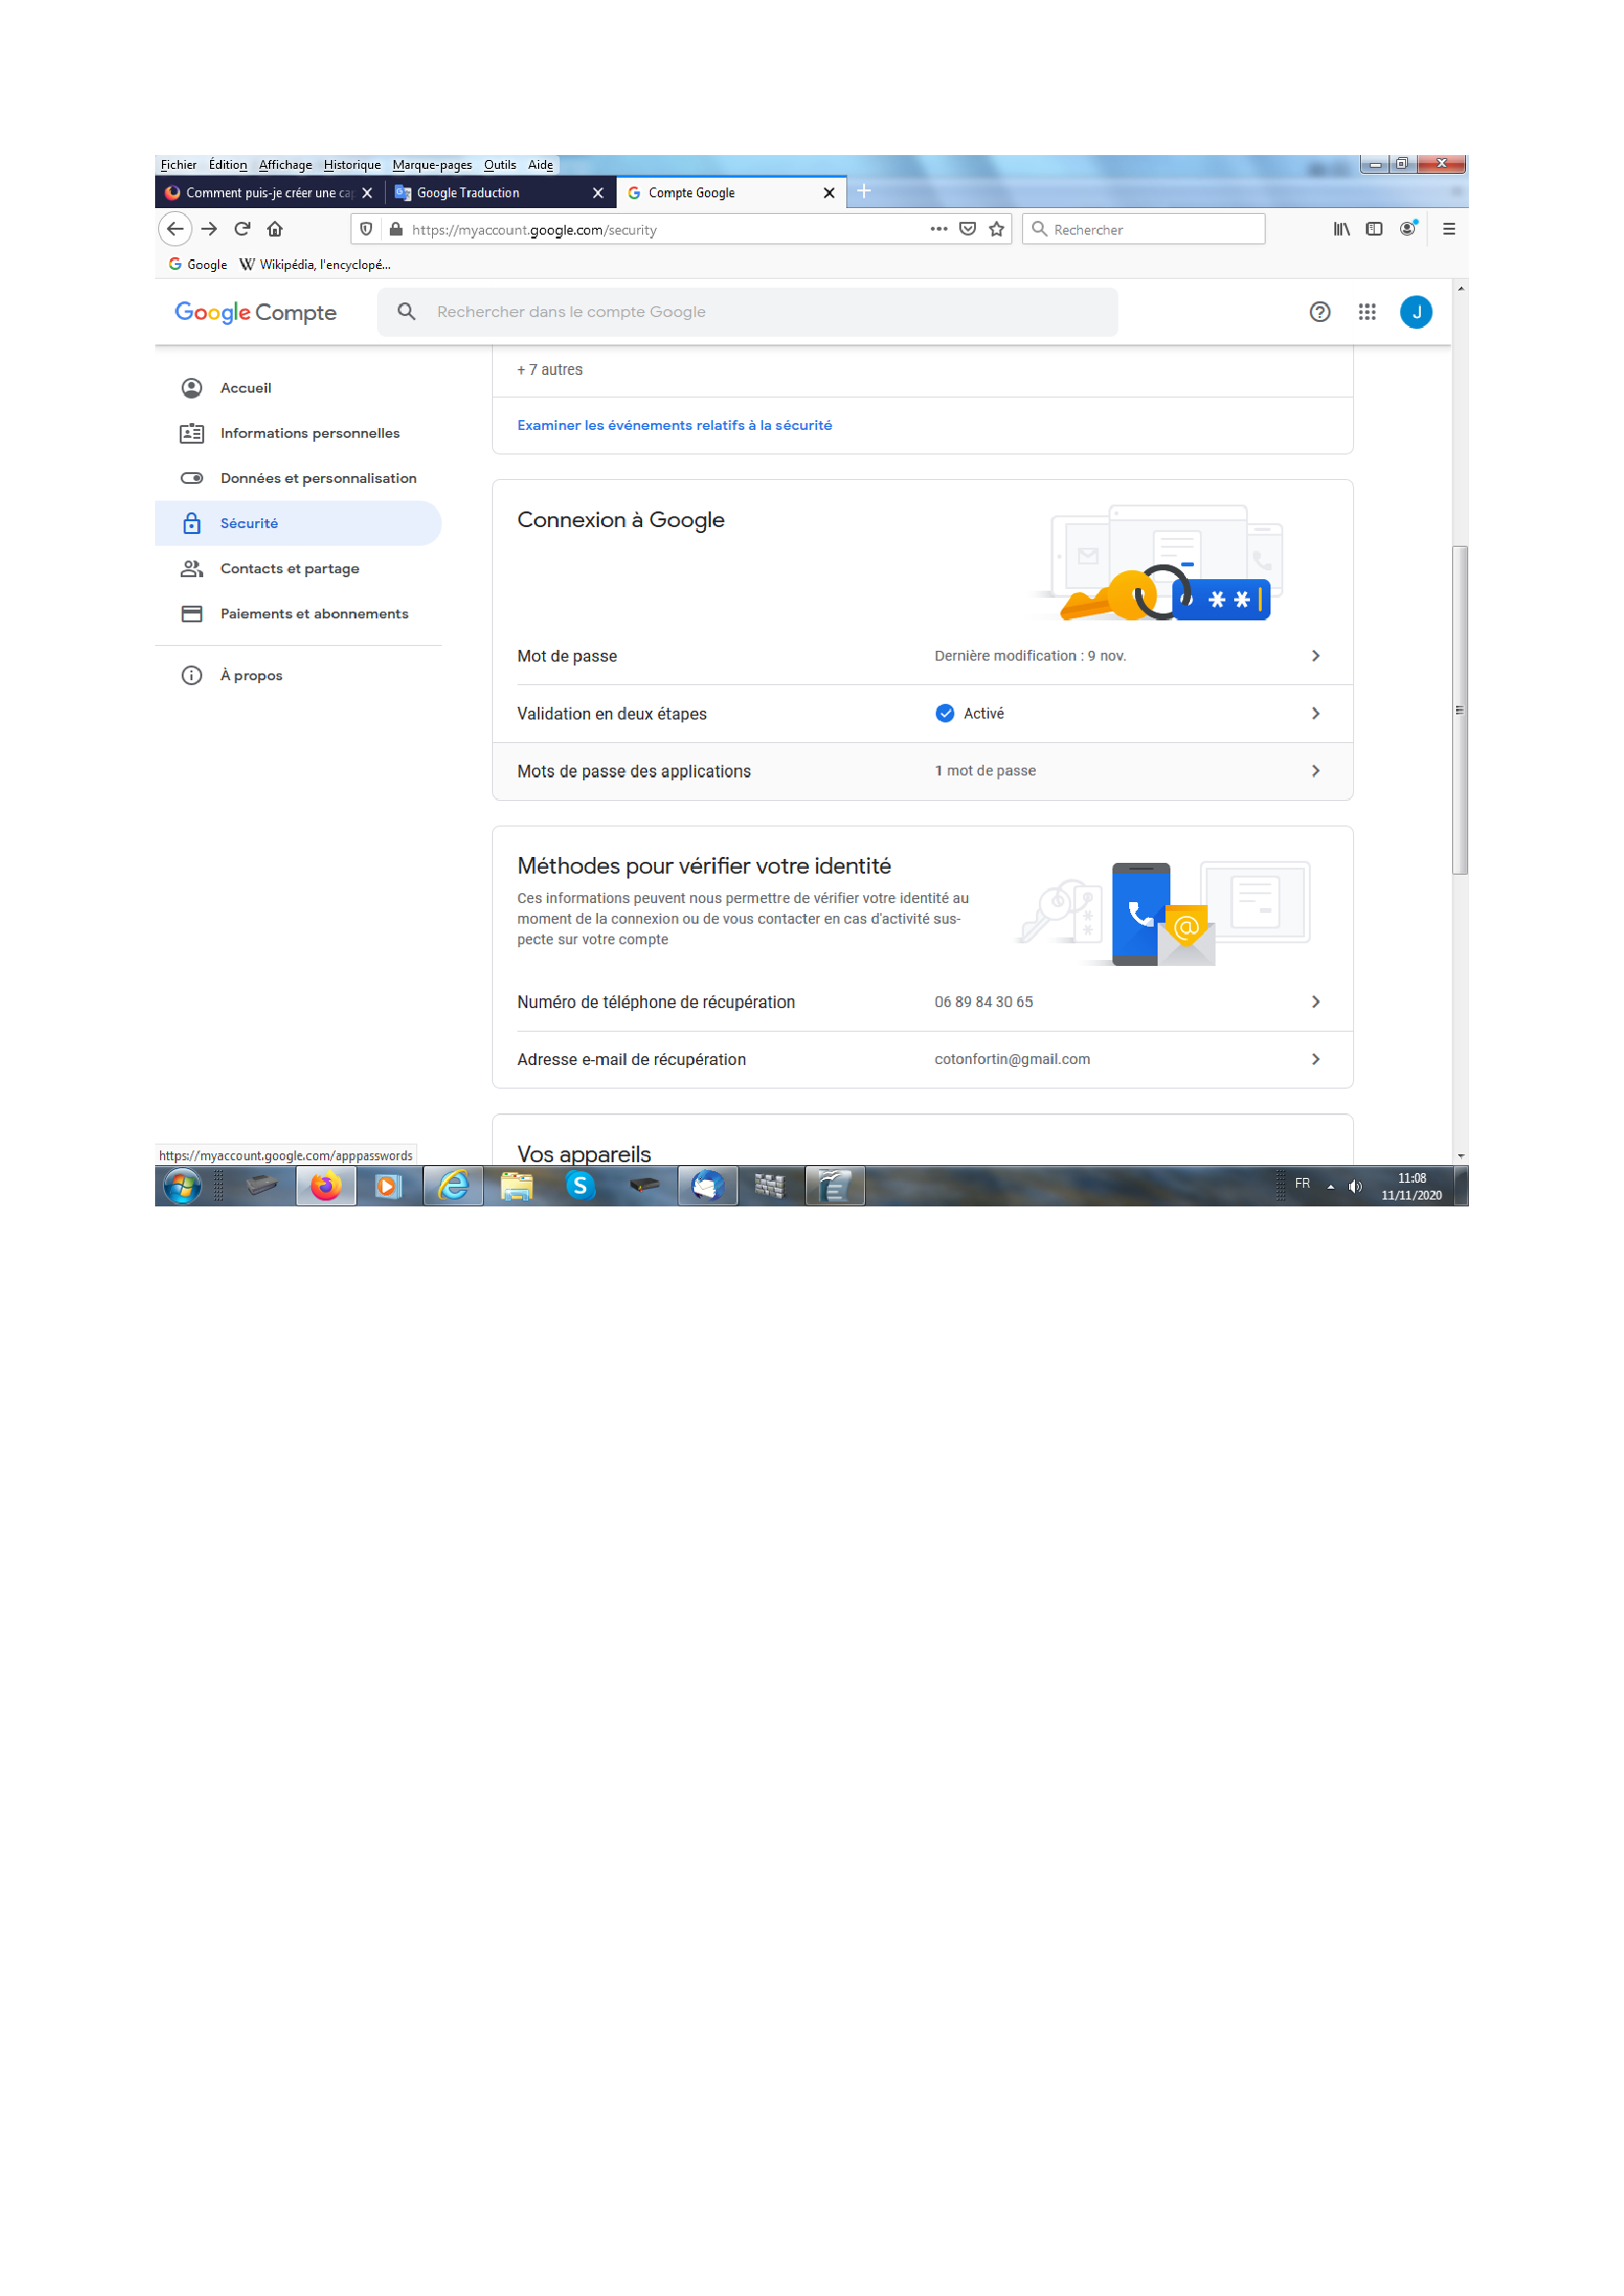Open the Outils menu
Viewport: 1624px width, 2296px height.
[500, 165]
